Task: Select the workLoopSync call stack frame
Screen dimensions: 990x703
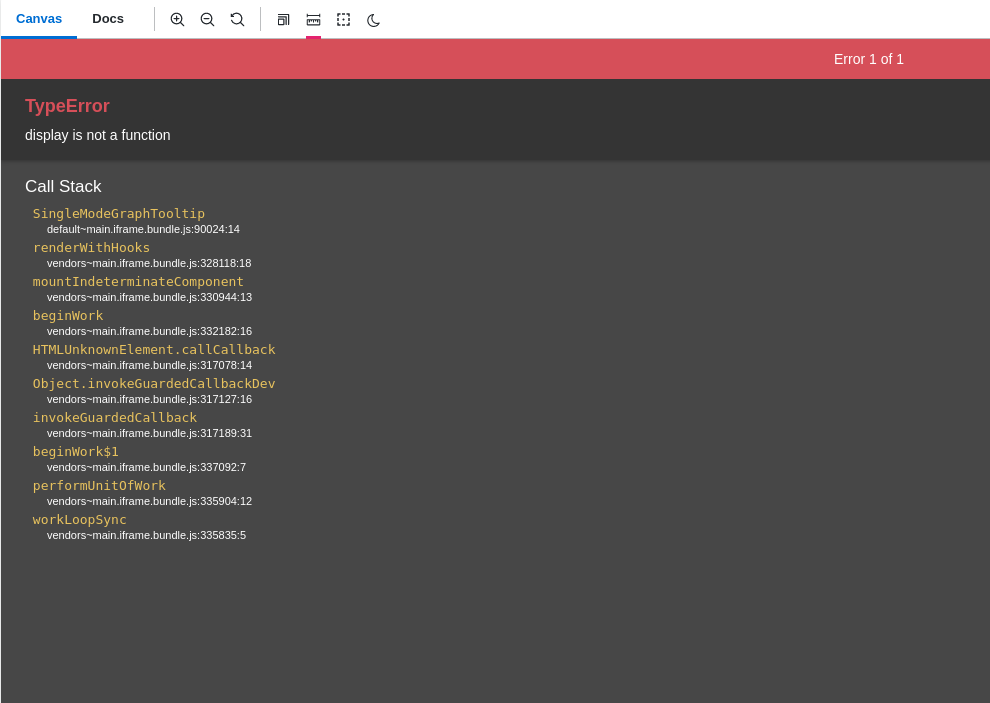Action: [x=79, y=519]
